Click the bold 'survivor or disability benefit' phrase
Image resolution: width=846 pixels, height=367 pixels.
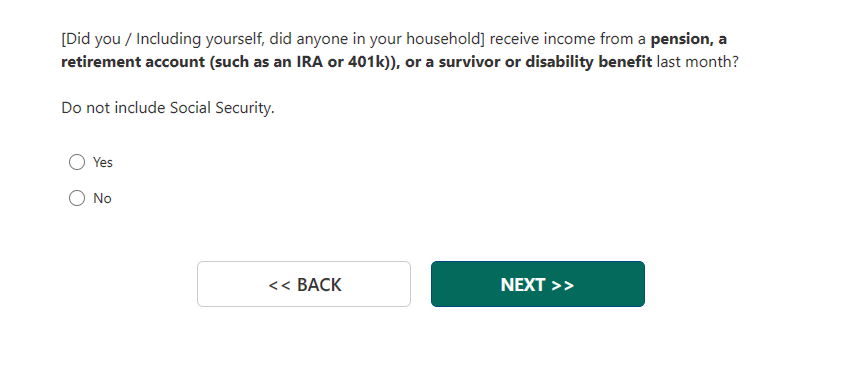click(545, 62)
